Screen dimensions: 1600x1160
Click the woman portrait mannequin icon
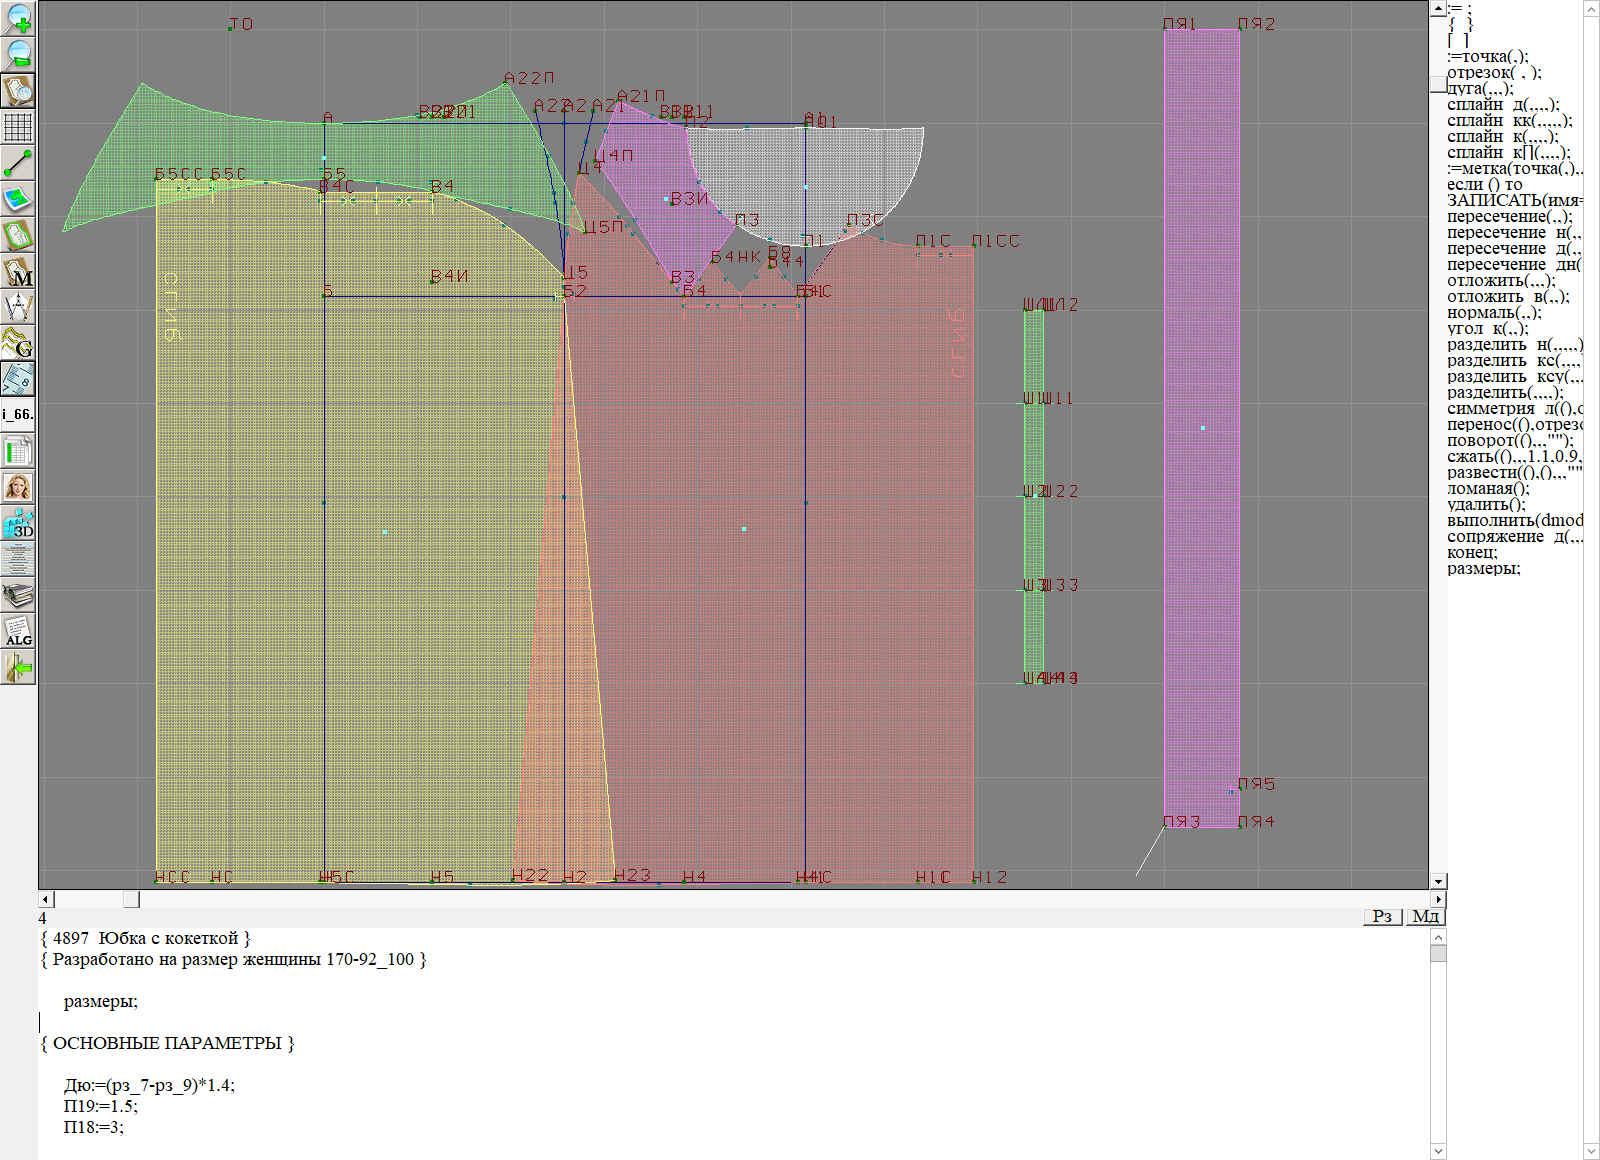pyautogui.click(x=18, y=487)
